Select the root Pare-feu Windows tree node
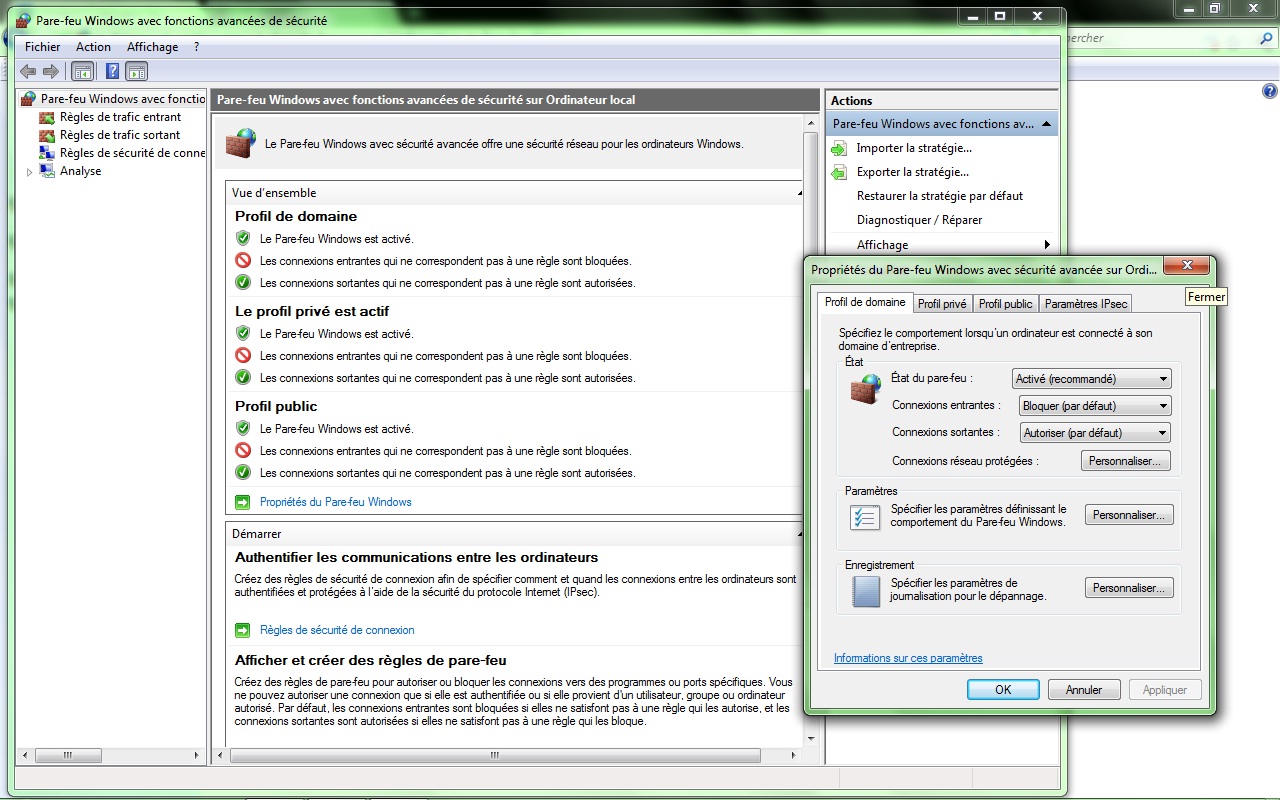The height and width of the screenshot is (800, 1280). click(123, 99)
